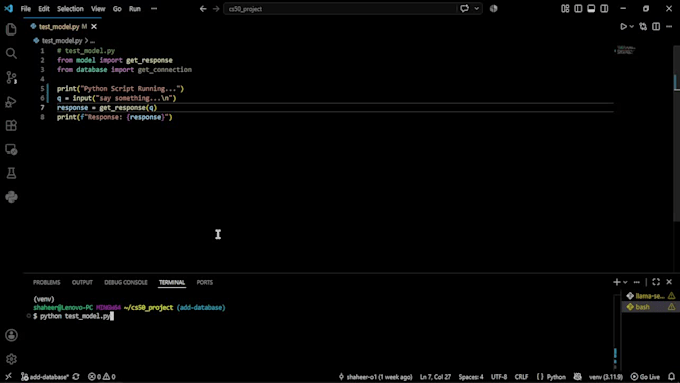Switch to the DEBUG CONSOLE tab
Viewport: 680px width, 383px height.
tap(126, 282)
